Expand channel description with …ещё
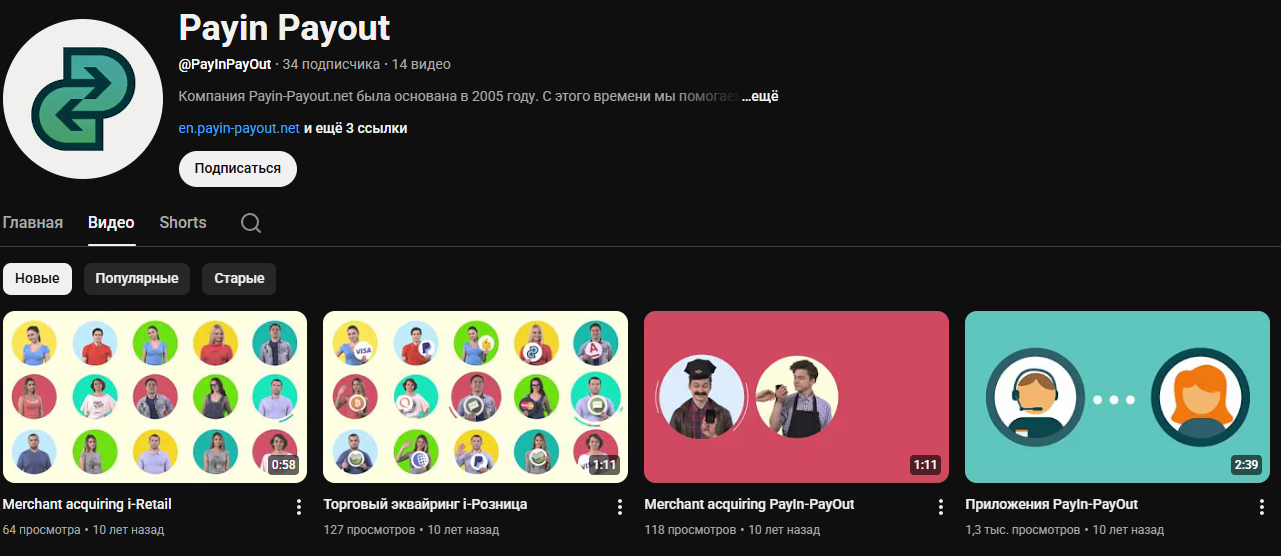Screen dimensions: 1281x556 click(x=760, y=97)
